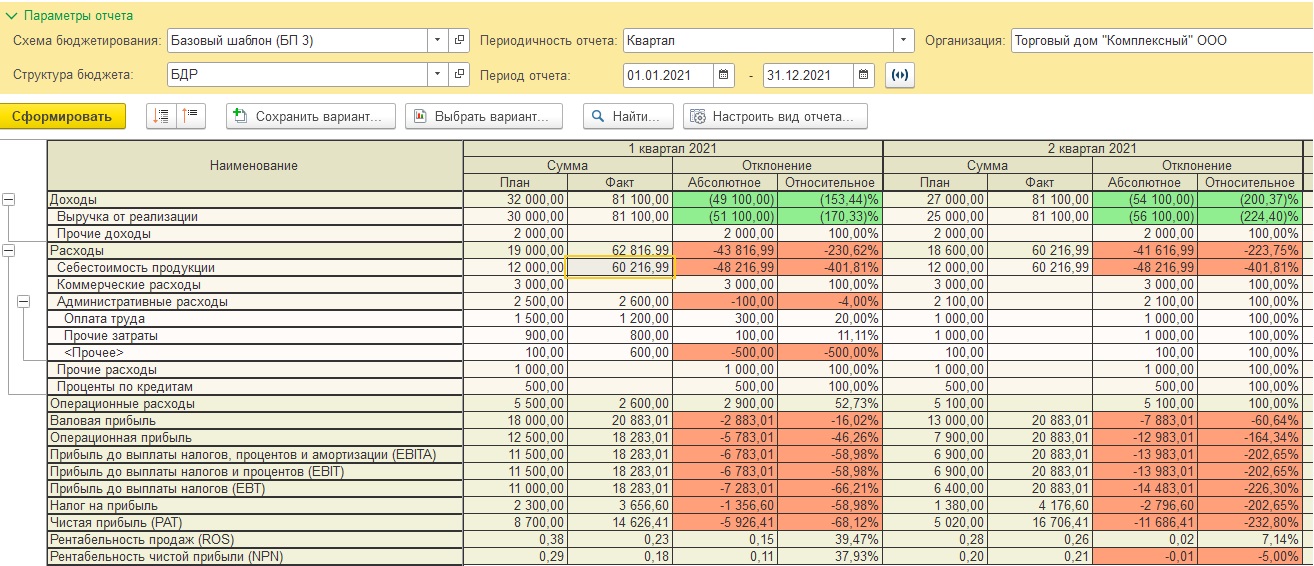Click the Q2 cell -232,80%
This screenshot has width=1314, height=566.
pyautogui.click(x=1251, y=522)
